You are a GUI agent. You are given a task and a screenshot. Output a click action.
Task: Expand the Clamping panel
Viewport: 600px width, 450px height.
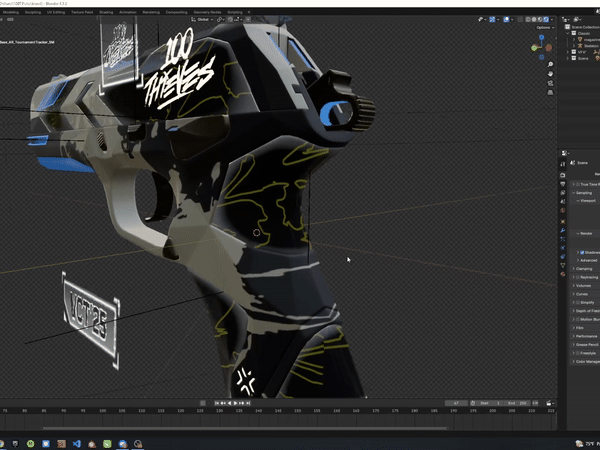click(574, 269)
